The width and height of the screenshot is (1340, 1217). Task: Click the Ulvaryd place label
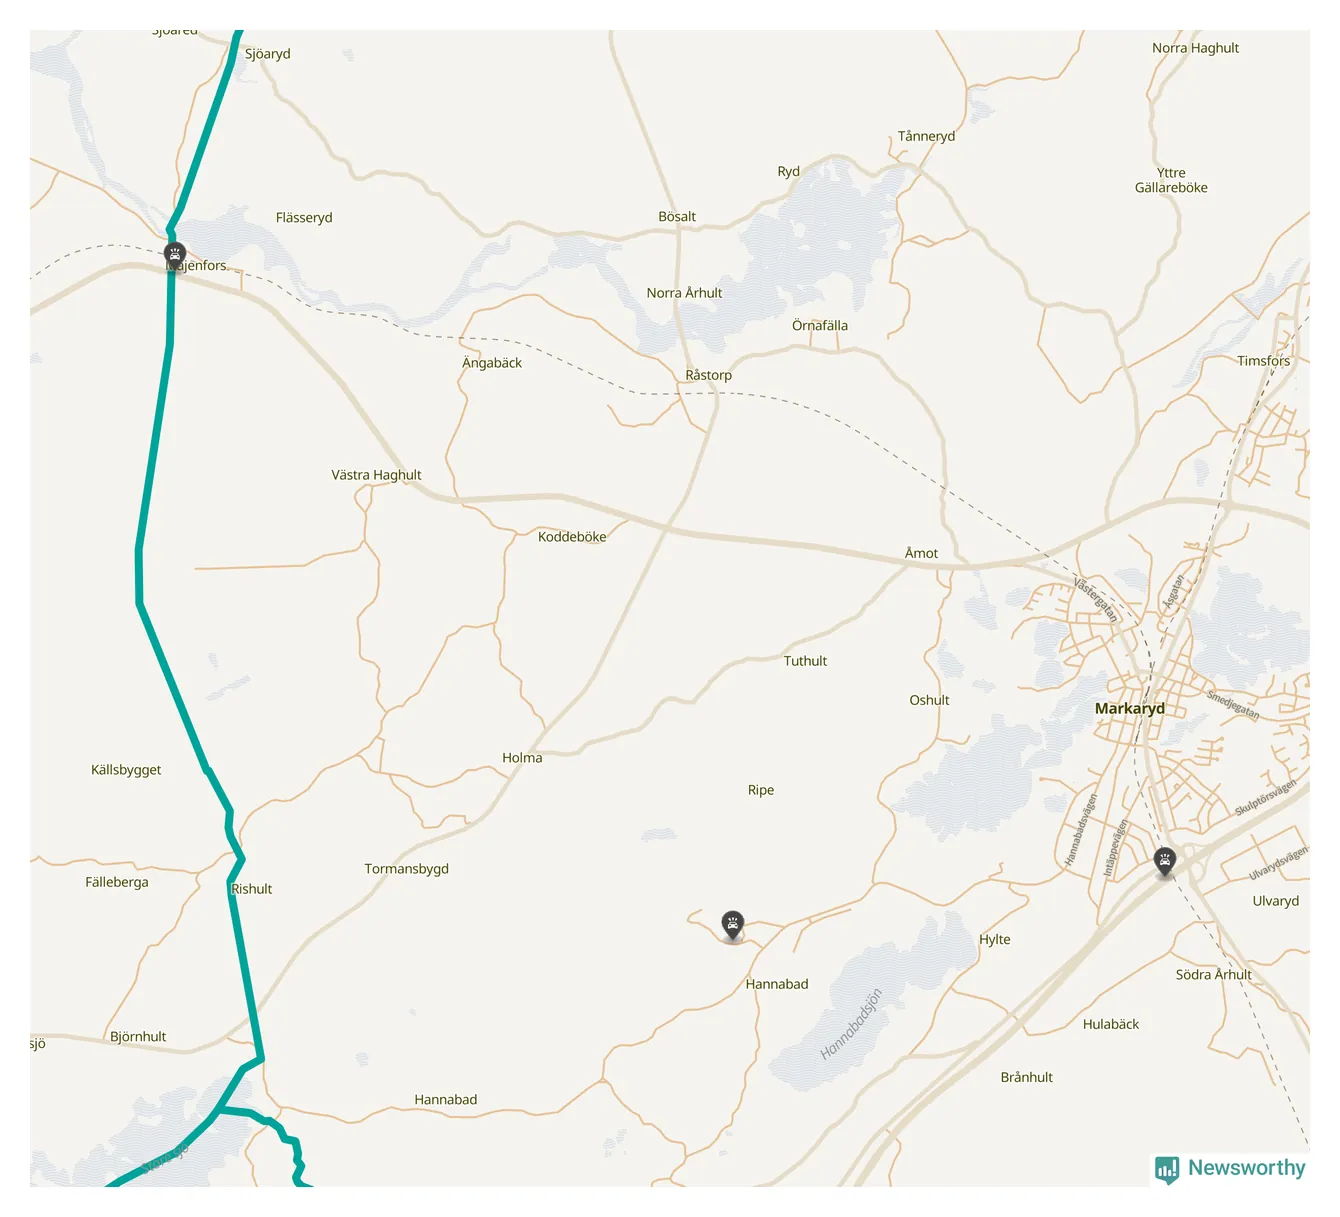click(1276, 901)
